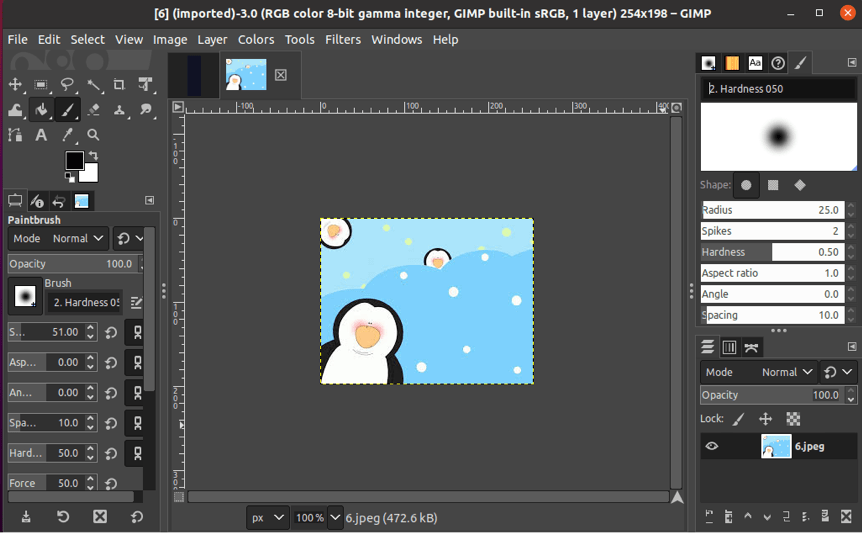Toggle lock position and size icon

click(x=765, y=419)
